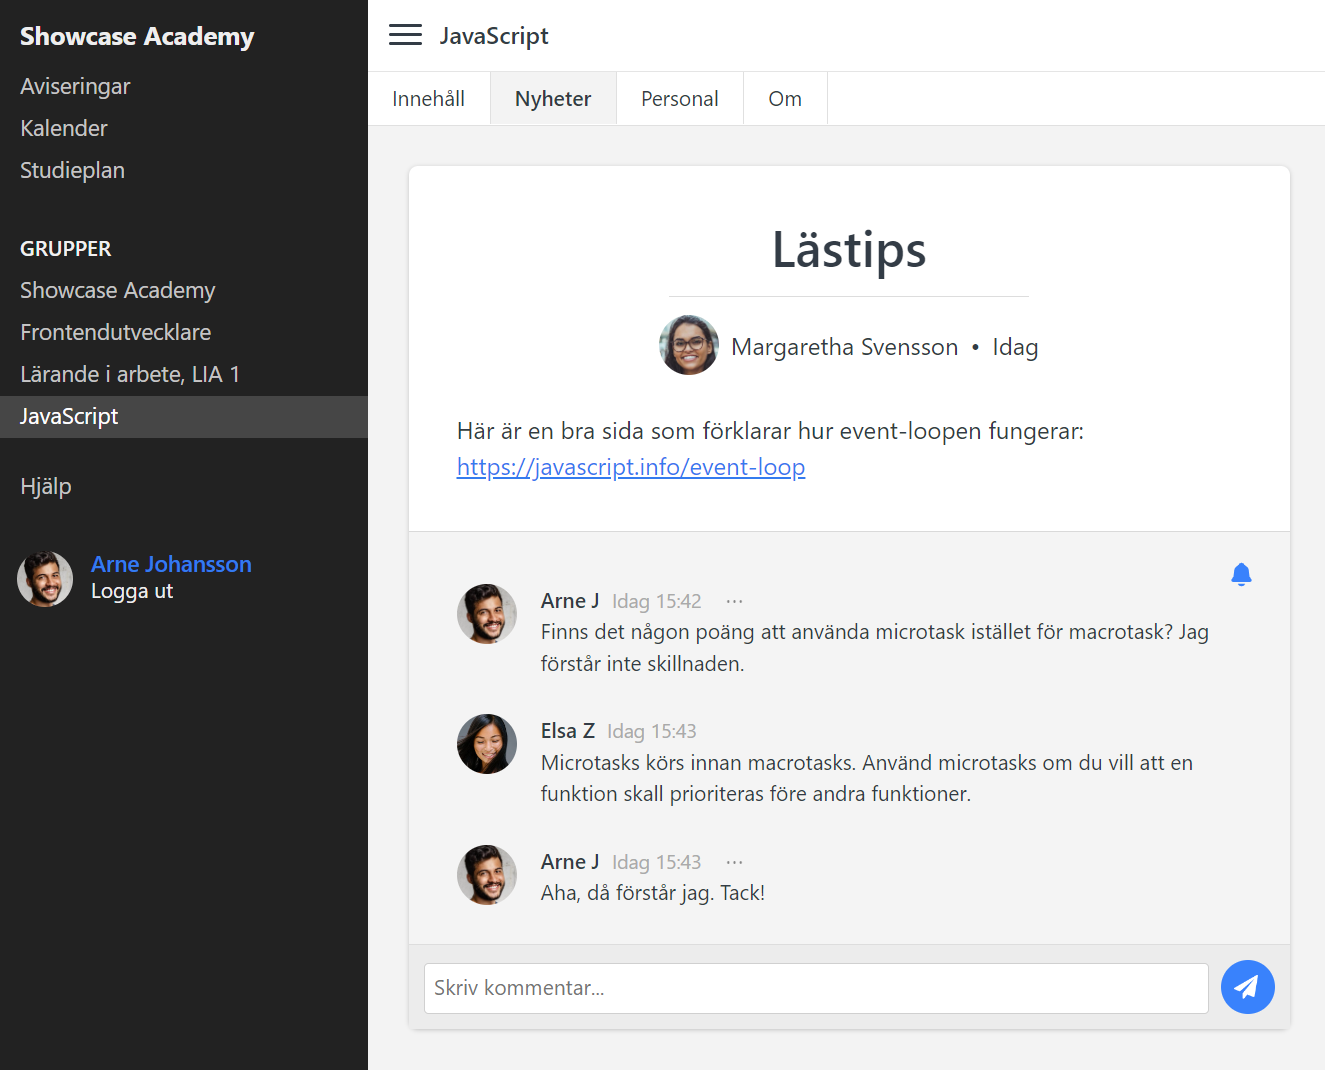
Task: Switch to the Innehåll tab
Action: coord(429,98)
